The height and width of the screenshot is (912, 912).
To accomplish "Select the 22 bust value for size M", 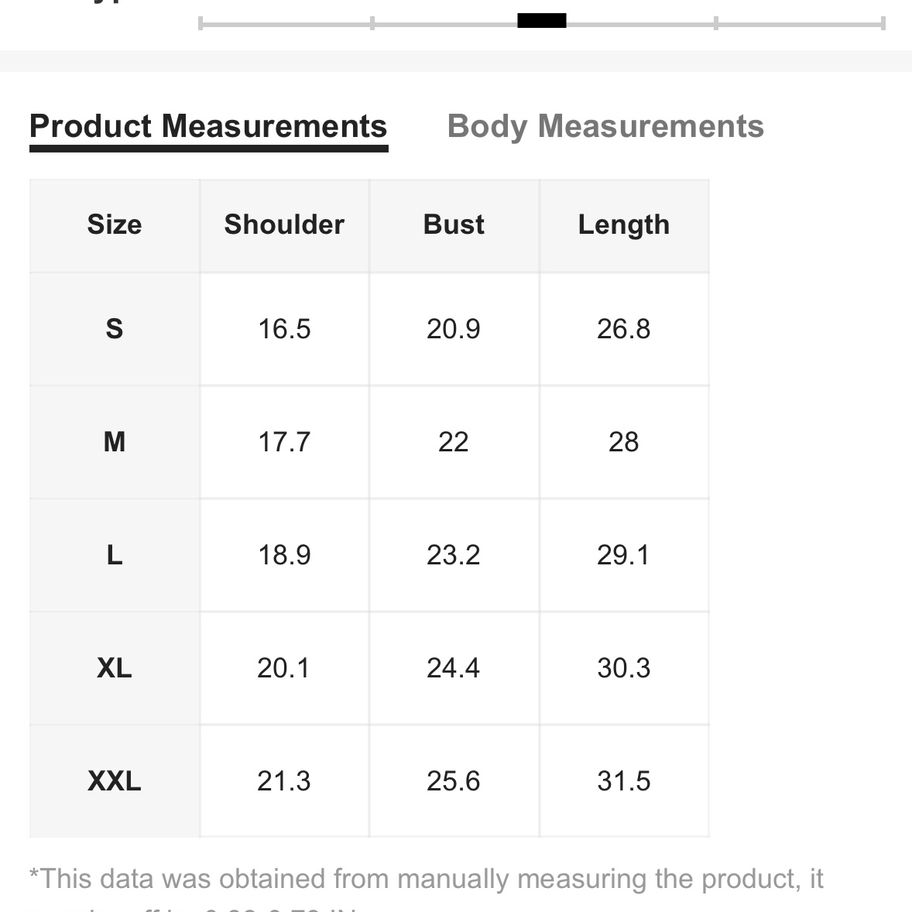I will click(454, 442).
